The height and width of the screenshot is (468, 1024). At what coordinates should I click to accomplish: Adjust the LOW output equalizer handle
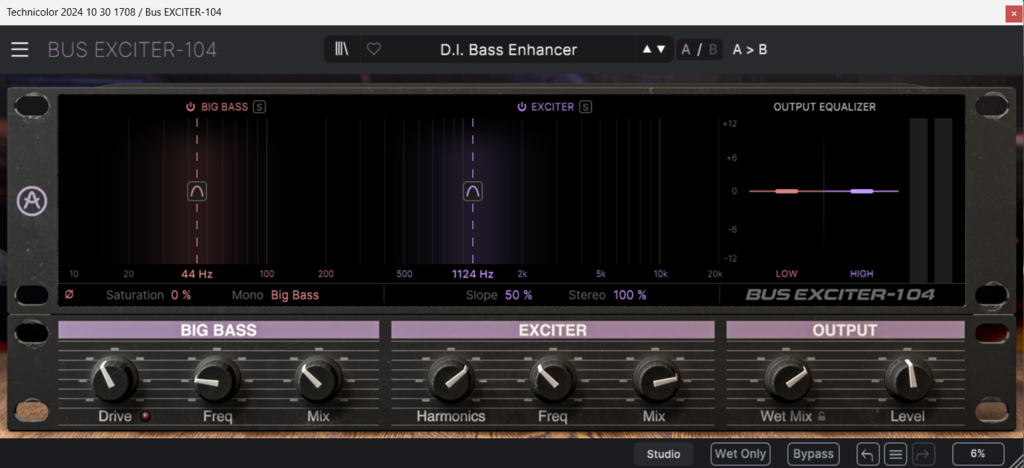(x=786, y=191)
